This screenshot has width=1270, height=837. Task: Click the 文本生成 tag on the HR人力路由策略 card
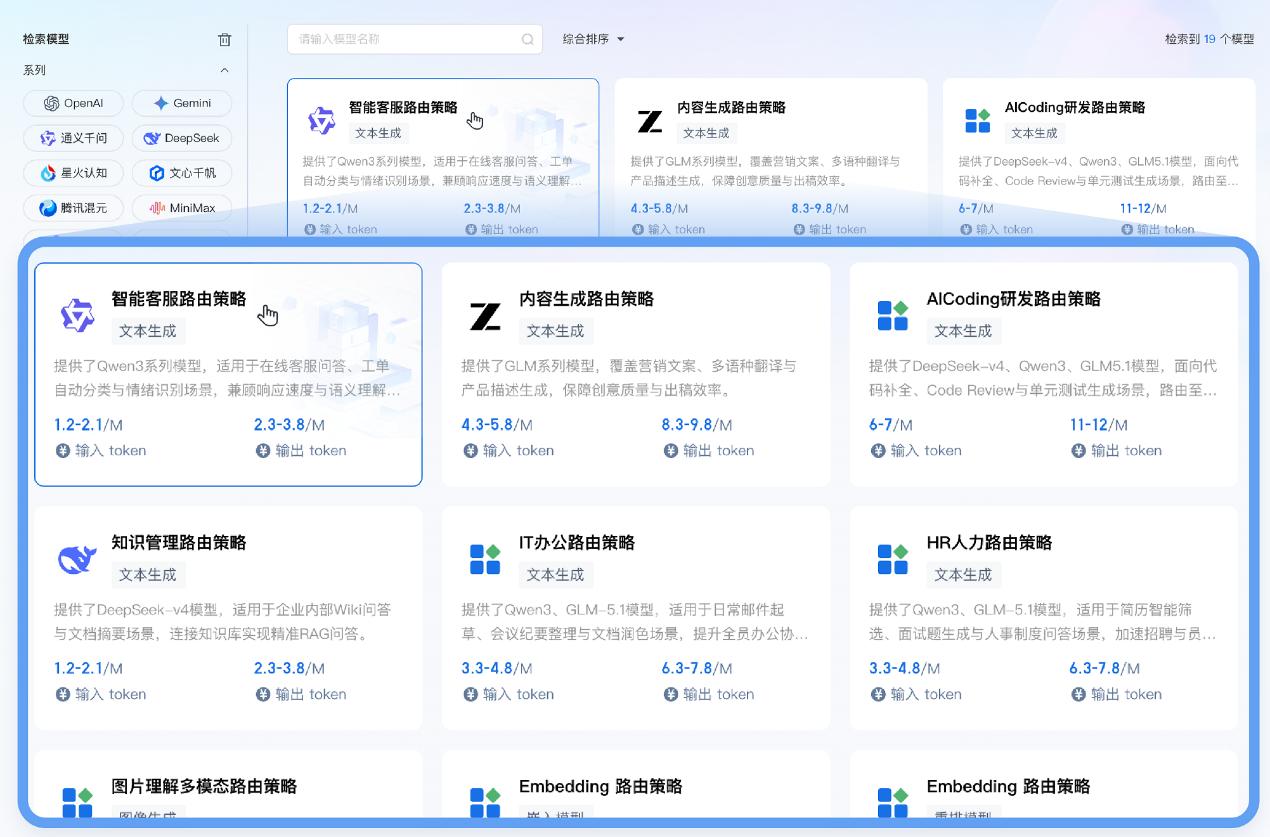pos(963,575)
